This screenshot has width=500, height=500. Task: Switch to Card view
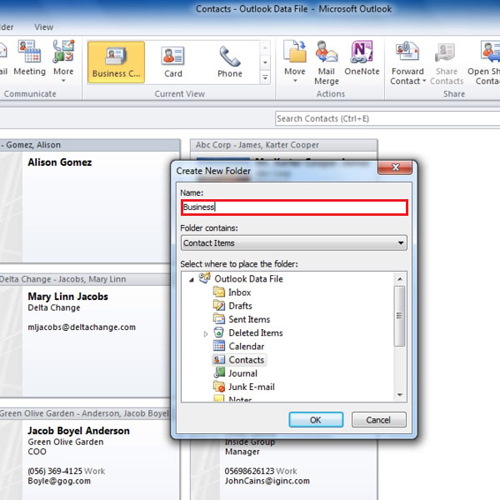click(x=173, y=62)
